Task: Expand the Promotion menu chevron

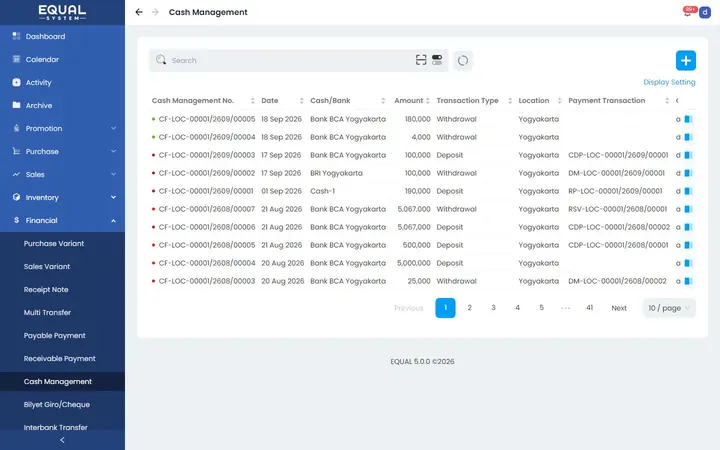Action: [x=113, y=128]
